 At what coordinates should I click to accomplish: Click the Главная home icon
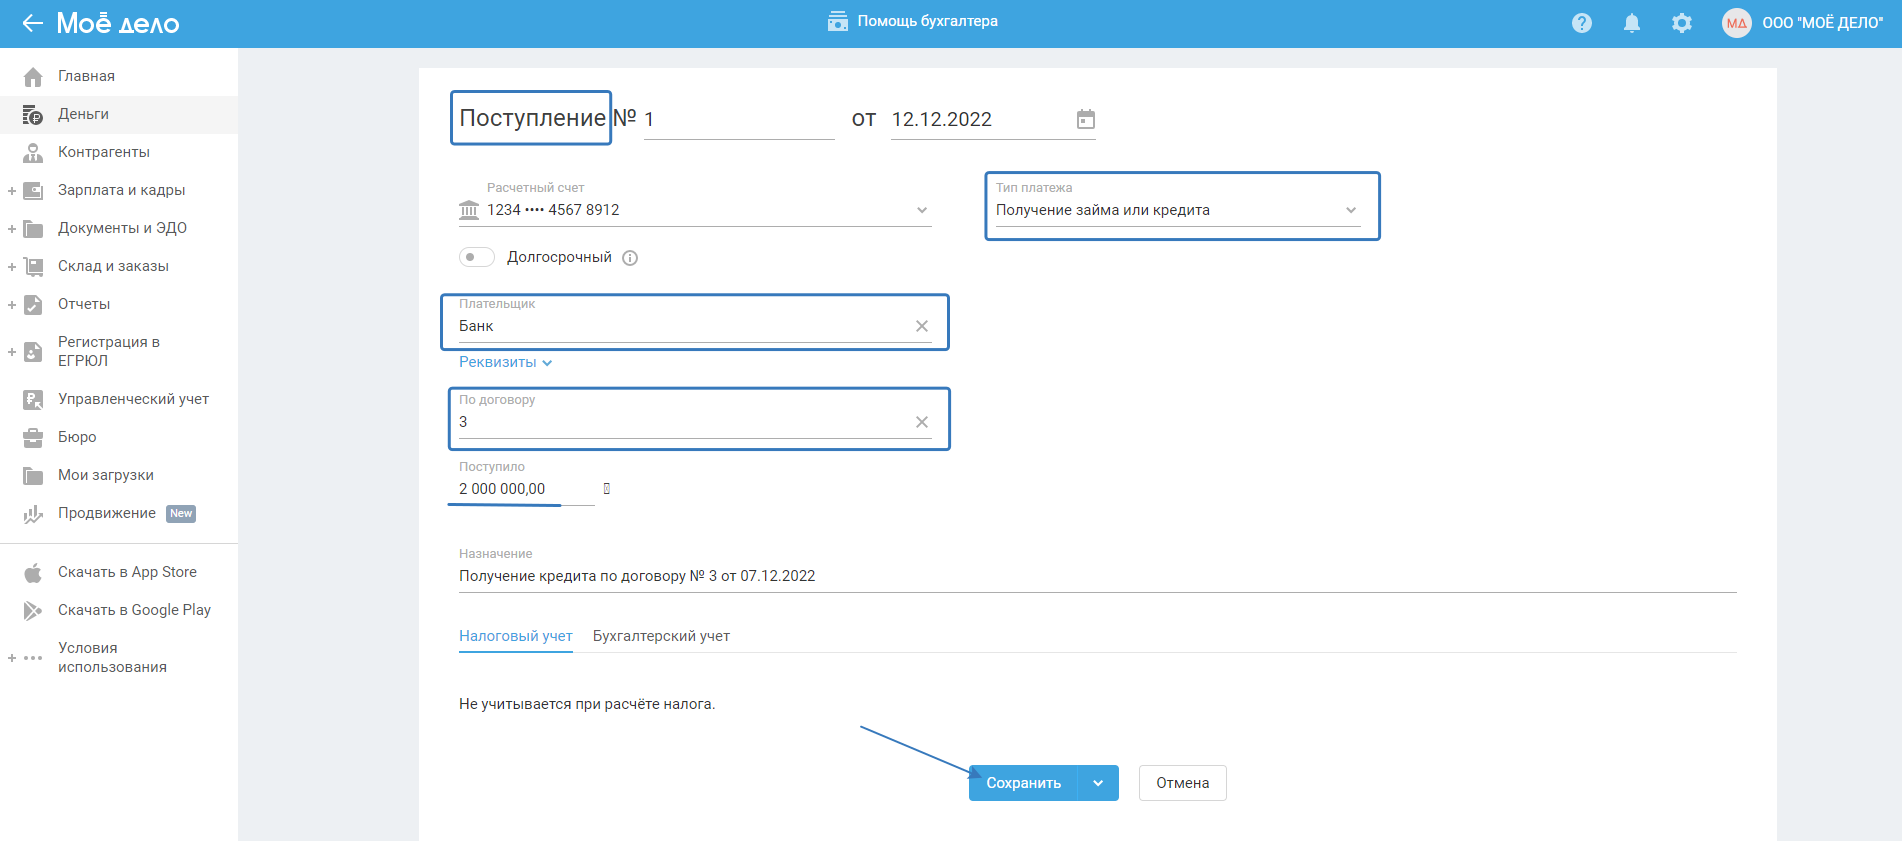(x=33, y=76)
